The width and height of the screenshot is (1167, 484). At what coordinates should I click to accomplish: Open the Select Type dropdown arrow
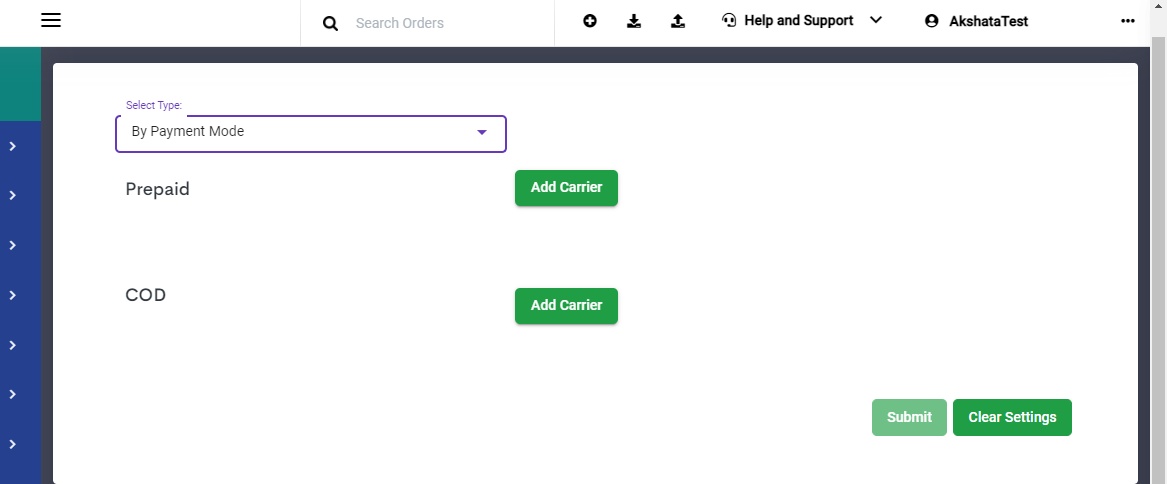482,133
